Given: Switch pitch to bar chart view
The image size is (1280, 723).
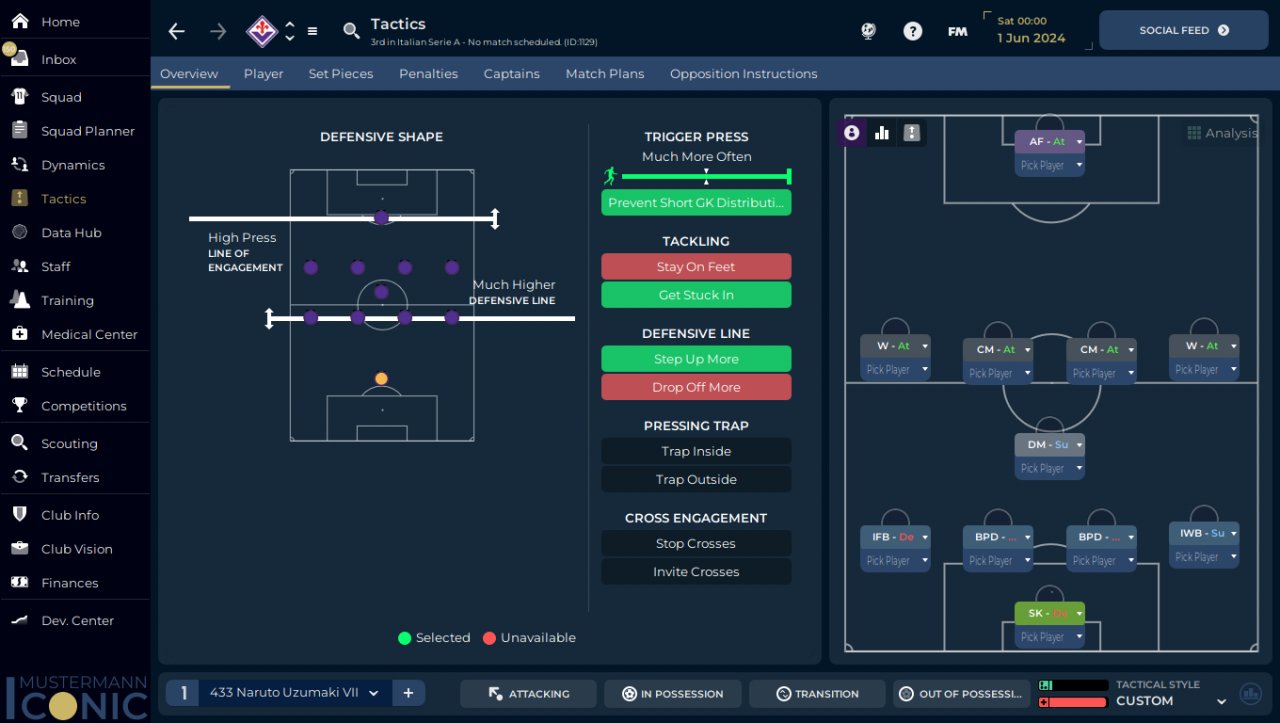Looking at the screenshot, I should [882, 133].
